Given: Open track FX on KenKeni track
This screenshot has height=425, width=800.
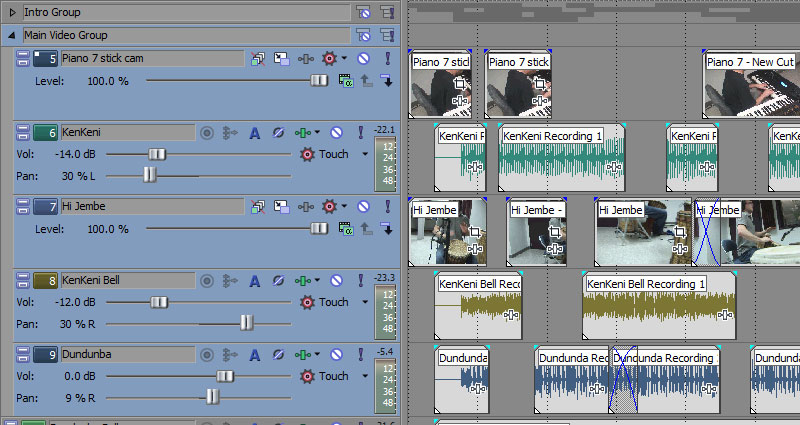Looking at the screenshot, I should point(303,133).
